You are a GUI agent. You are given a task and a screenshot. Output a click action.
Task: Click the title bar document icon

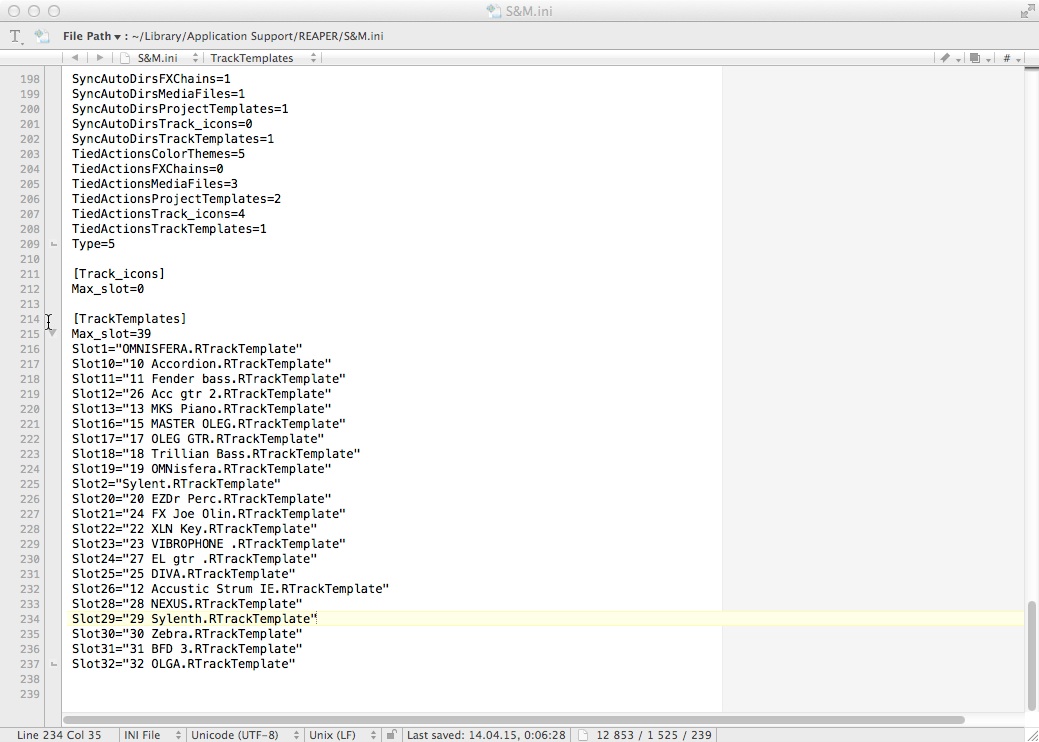[493, 11]
